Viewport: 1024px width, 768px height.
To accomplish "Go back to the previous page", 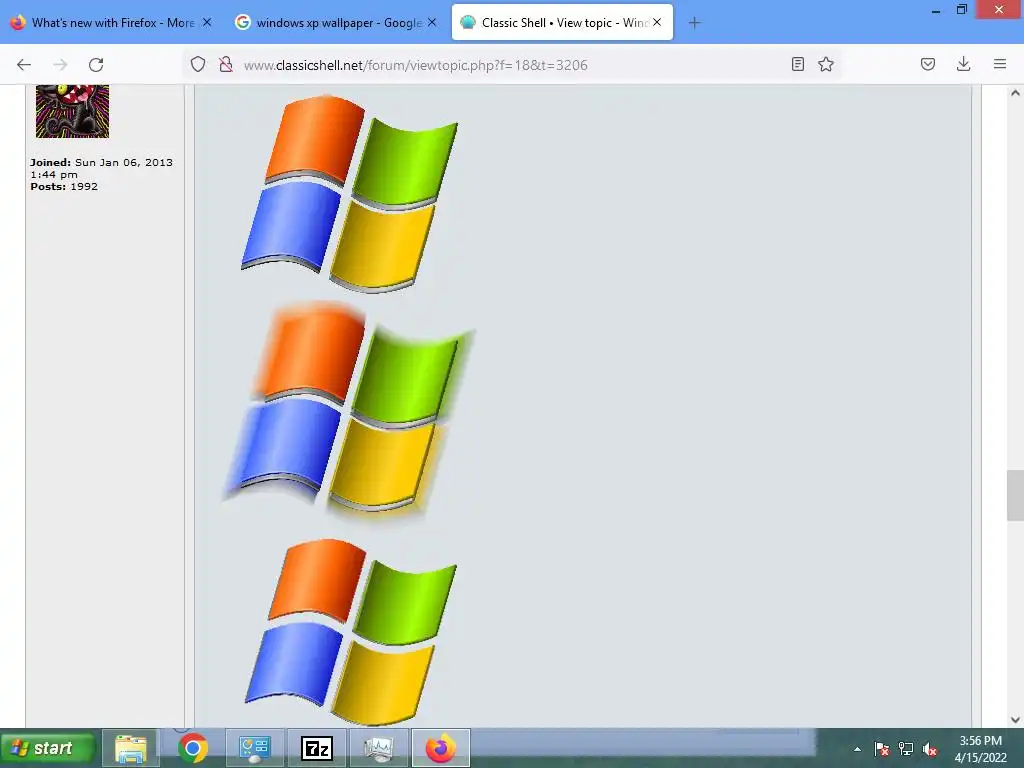I will [x=24, y=65].
